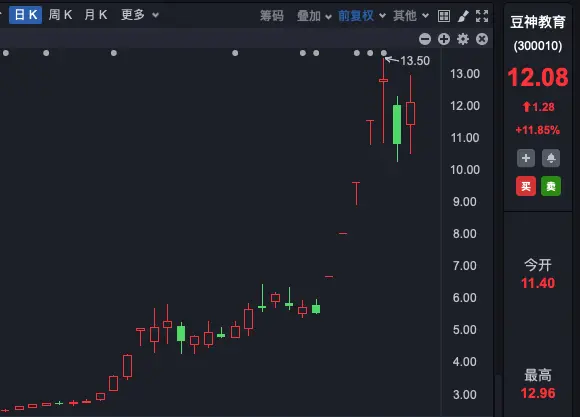The height and width of the screenshot is (417, 580).
Task: Enter fullscreen chart mode
Action: click(482, 16)
